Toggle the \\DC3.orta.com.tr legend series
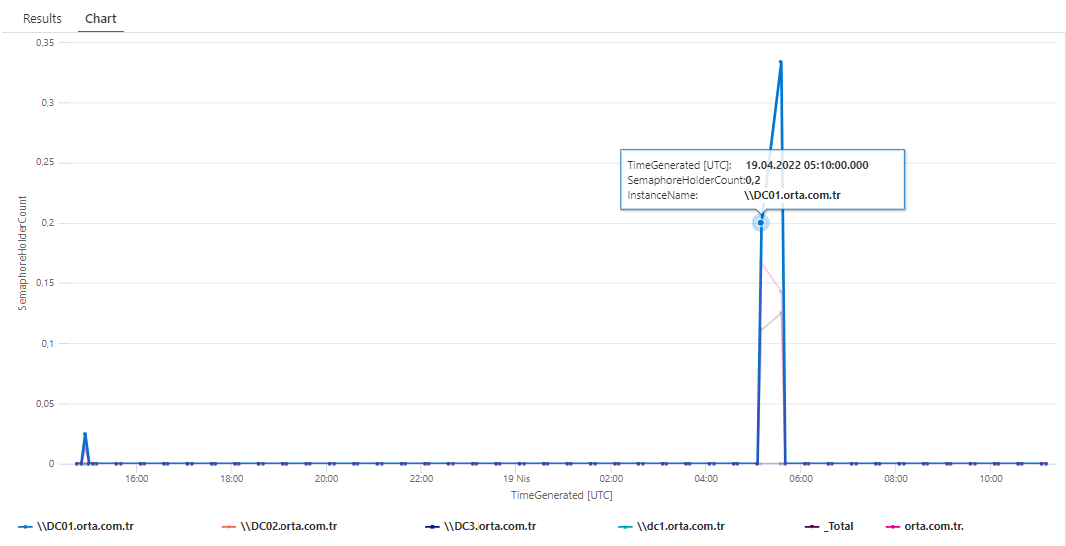1066x546 pixels. pyautogui.click(x=481, y=526)
